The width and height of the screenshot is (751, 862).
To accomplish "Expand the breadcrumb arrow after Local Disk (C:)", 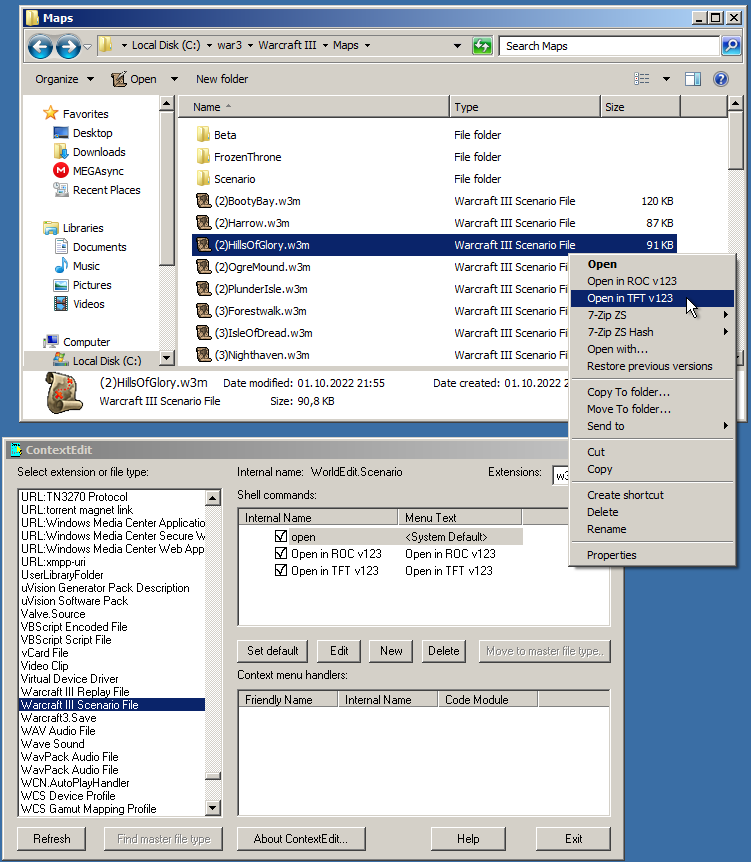I will [209, 46].
